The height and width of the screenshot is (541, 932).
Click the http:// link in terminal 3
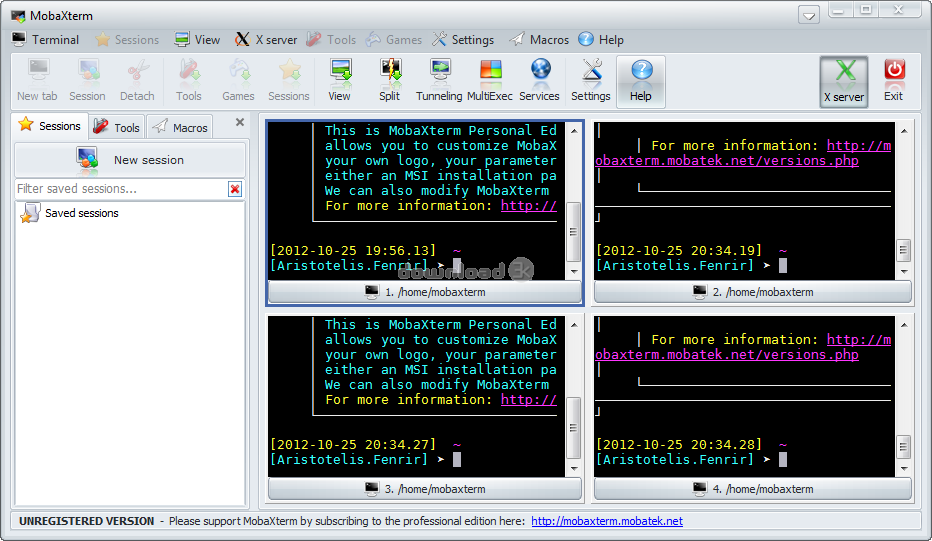pyautogui.click(x=528, y=400)
